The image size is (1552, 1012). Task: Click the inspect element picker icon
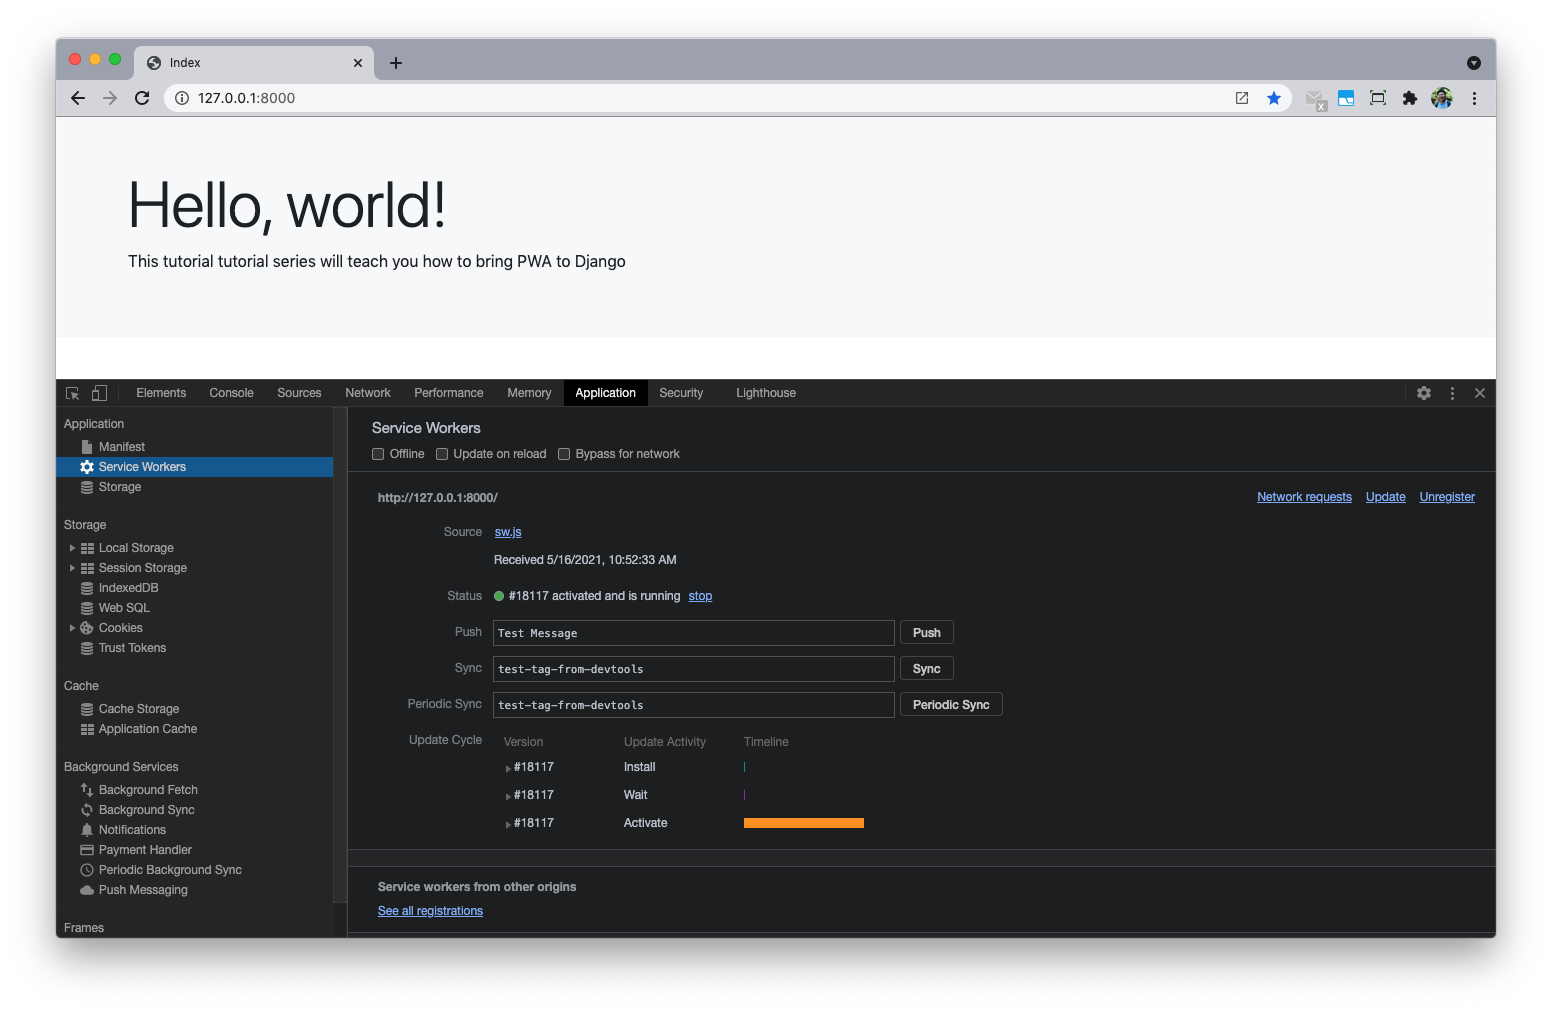(x=72, y=393)
